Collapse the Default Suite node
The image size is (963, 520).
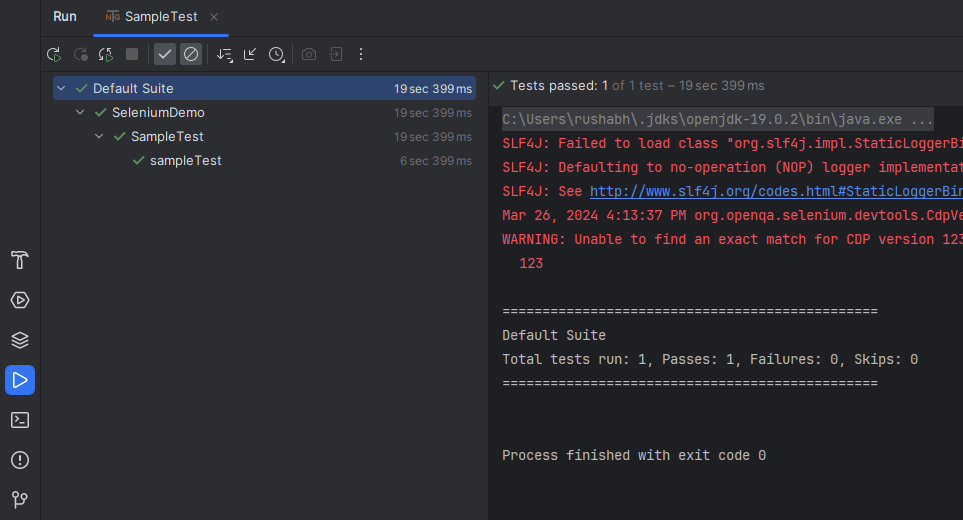(61, 88)
